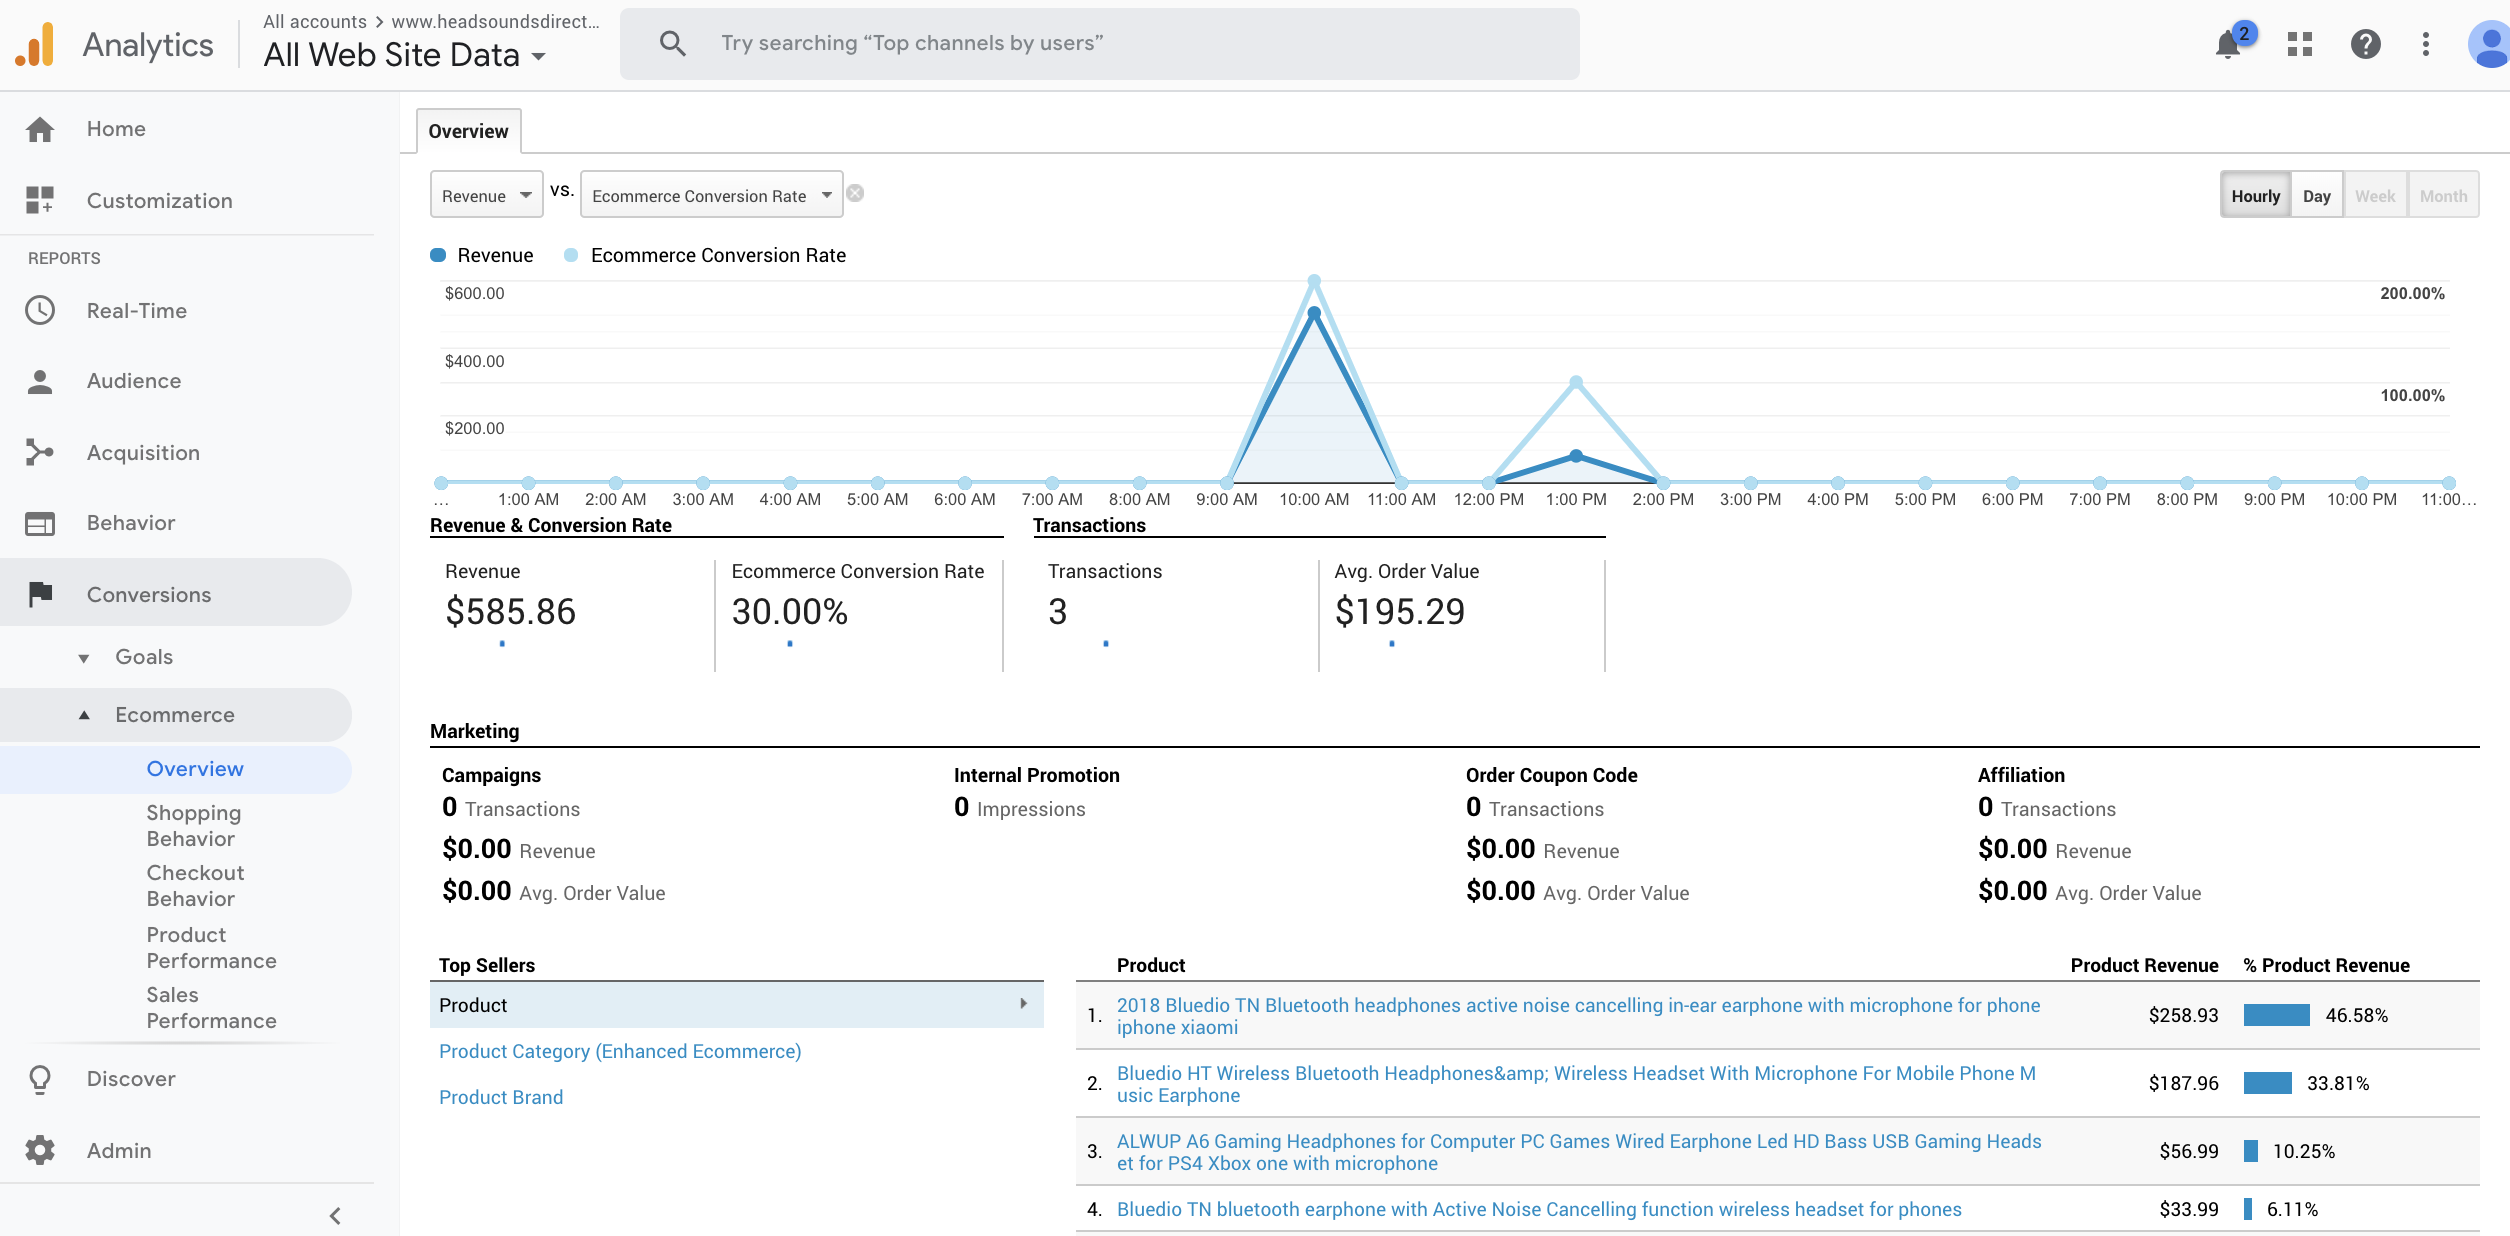The width and height of the screenshot is (2510, 1236).
Task: Click the Product Revenue column header
Action: (x=2144, y=965)
